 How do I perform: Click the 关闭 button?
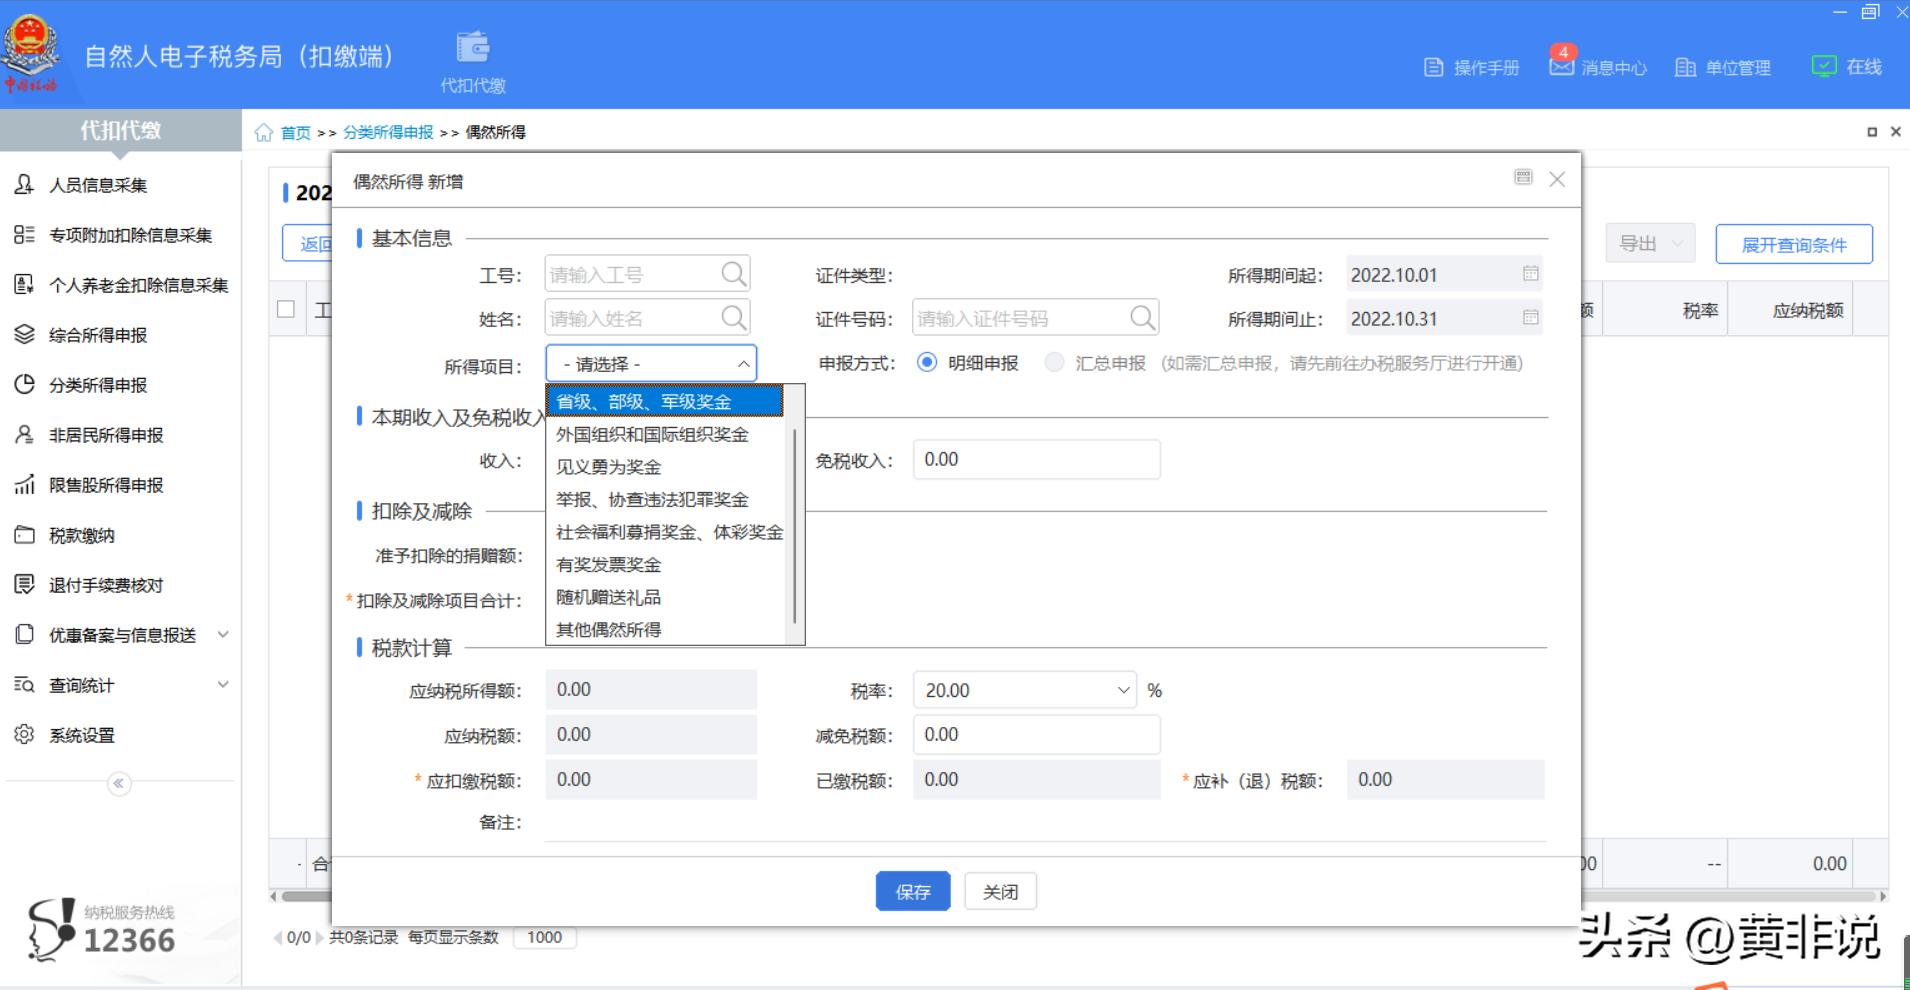click(x=1000, y=891)
